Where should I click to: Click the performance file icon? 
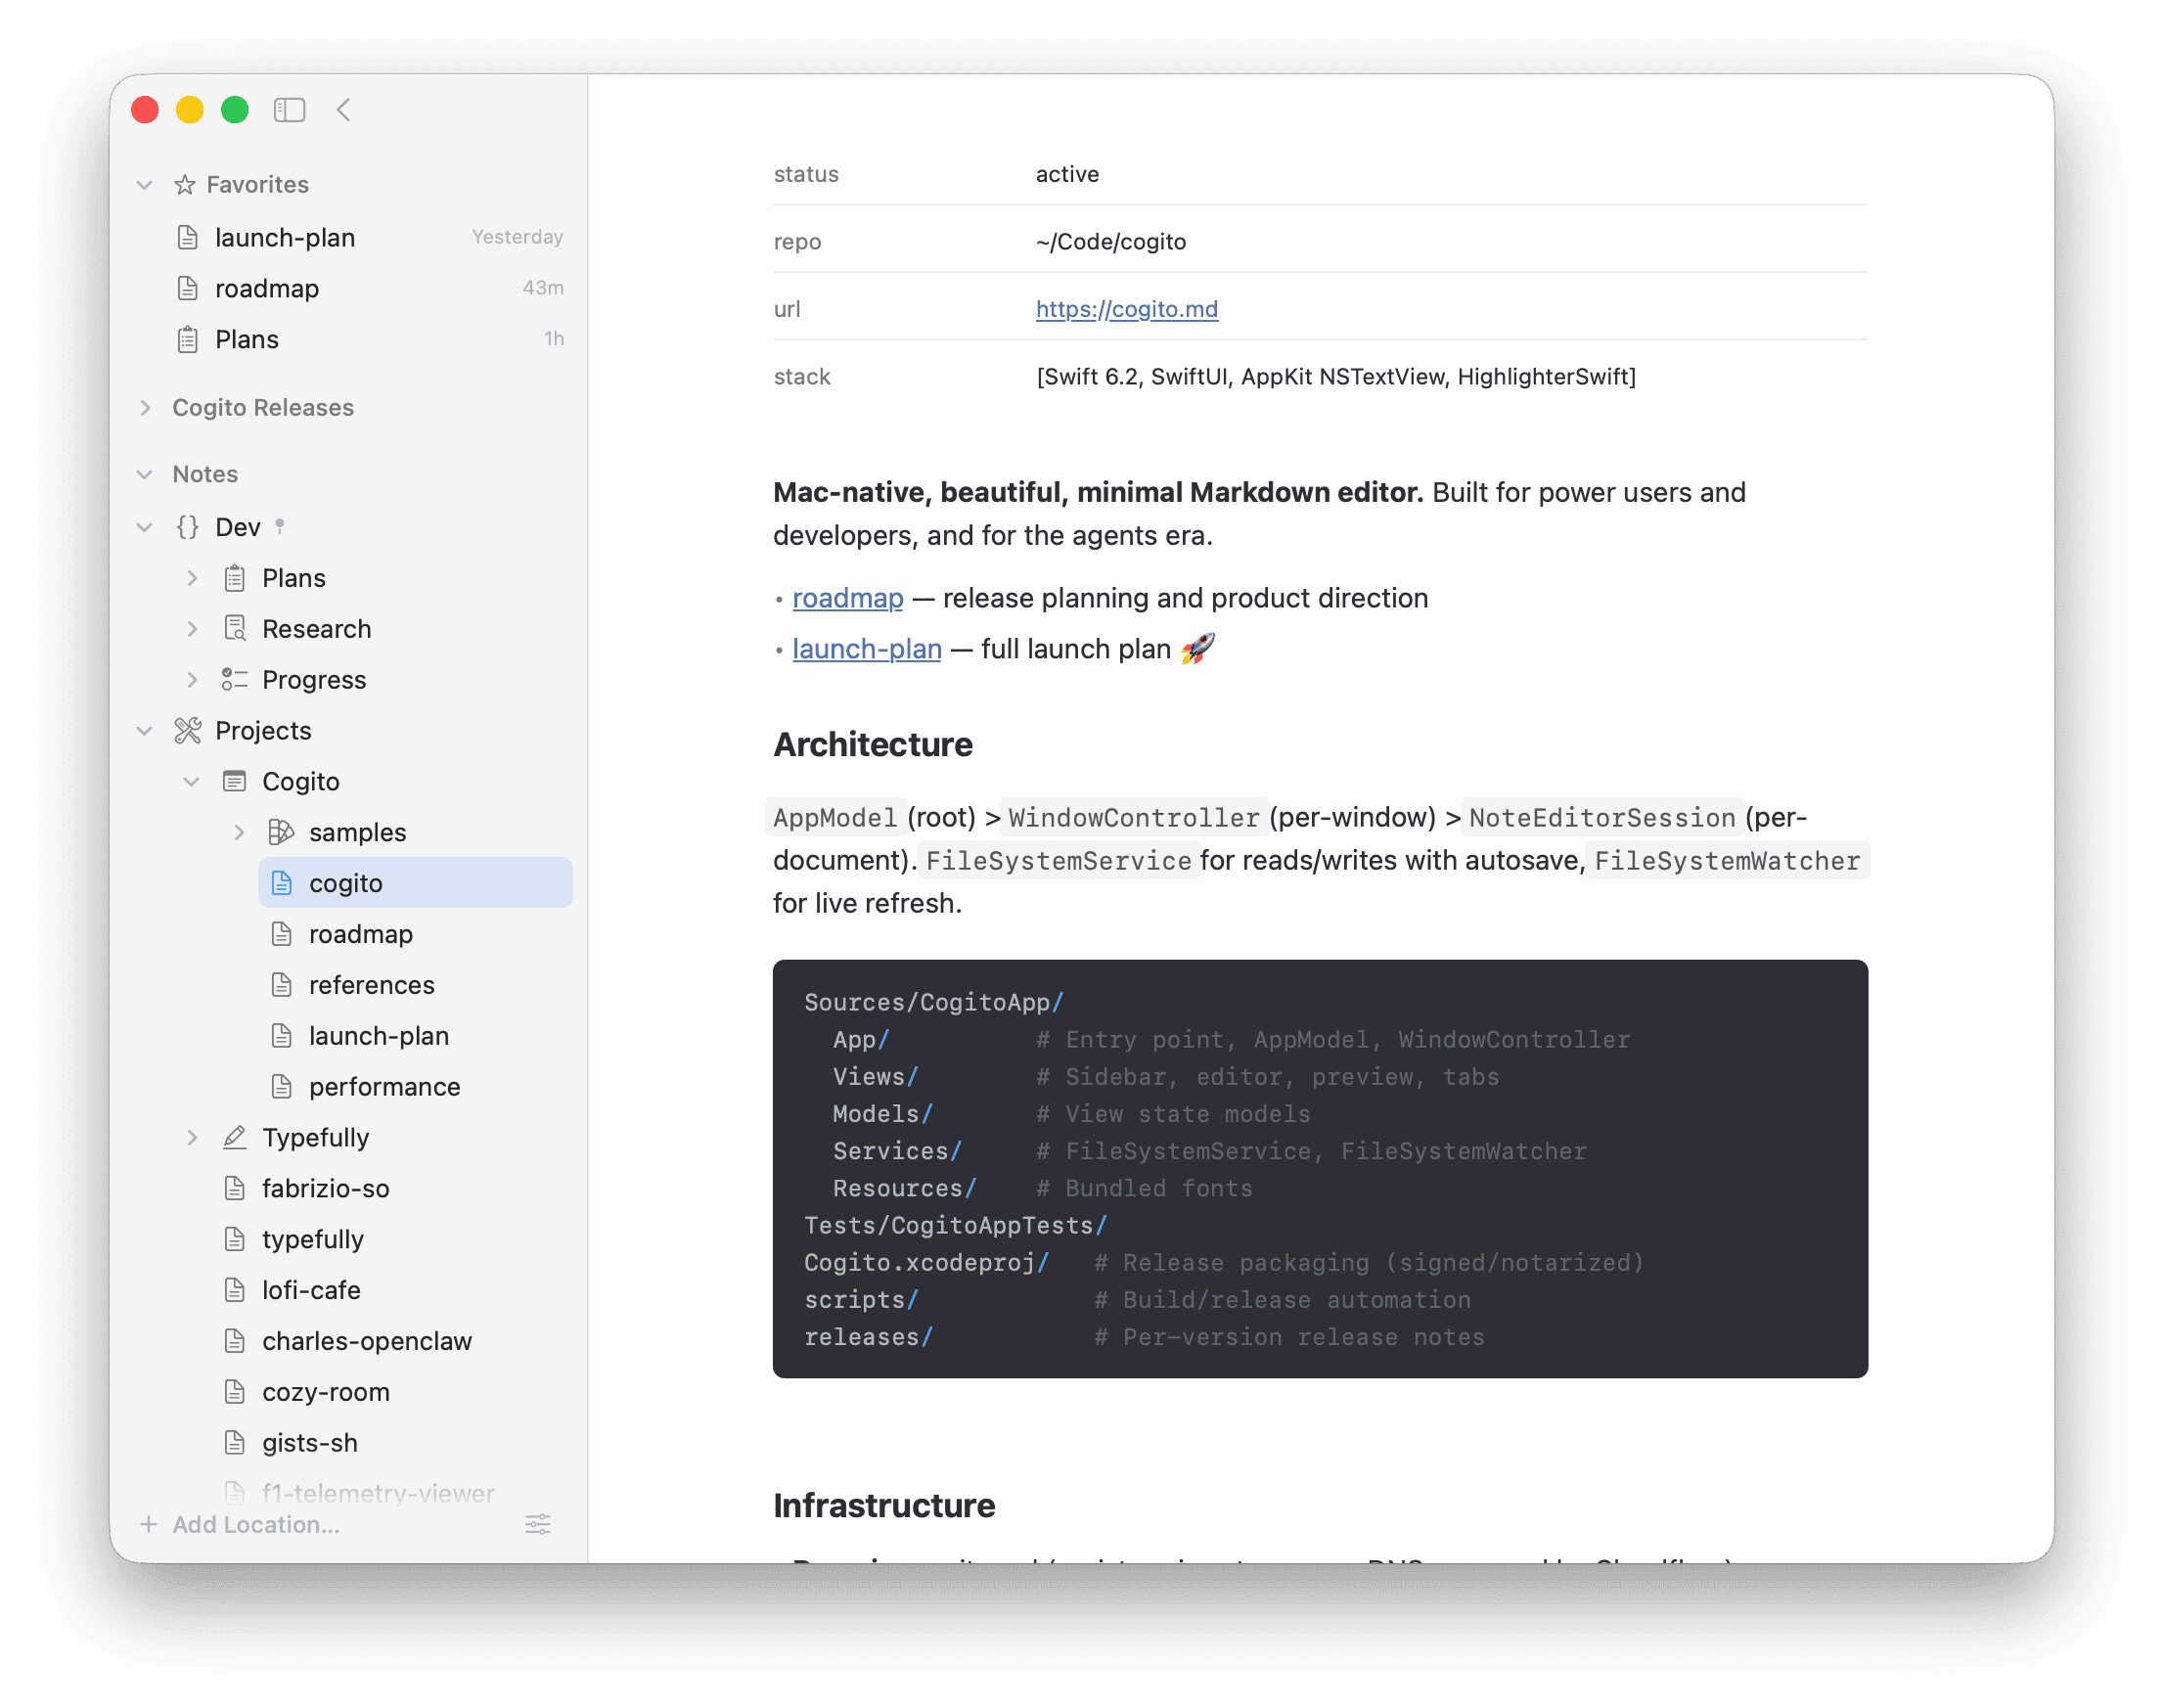(282, 1088)
